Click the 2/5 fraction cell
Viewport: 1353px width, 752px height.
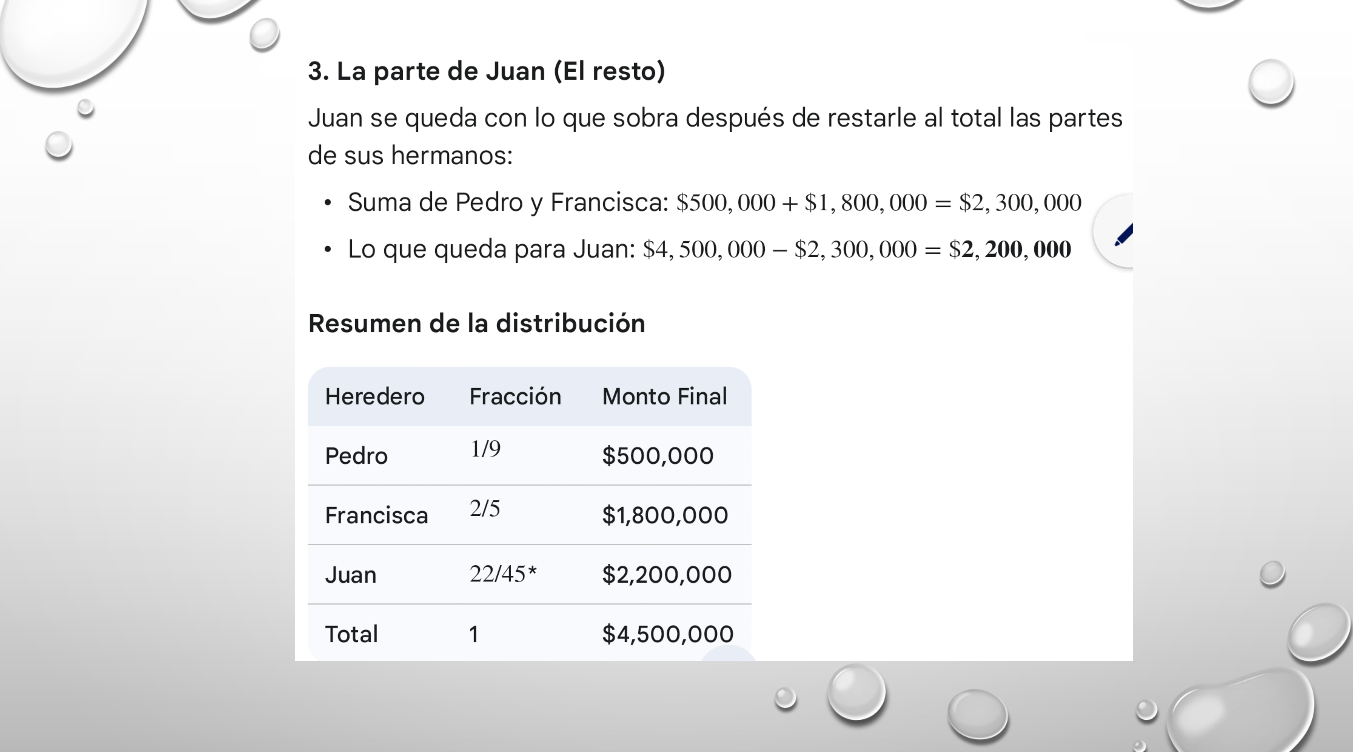click(485, 509)
